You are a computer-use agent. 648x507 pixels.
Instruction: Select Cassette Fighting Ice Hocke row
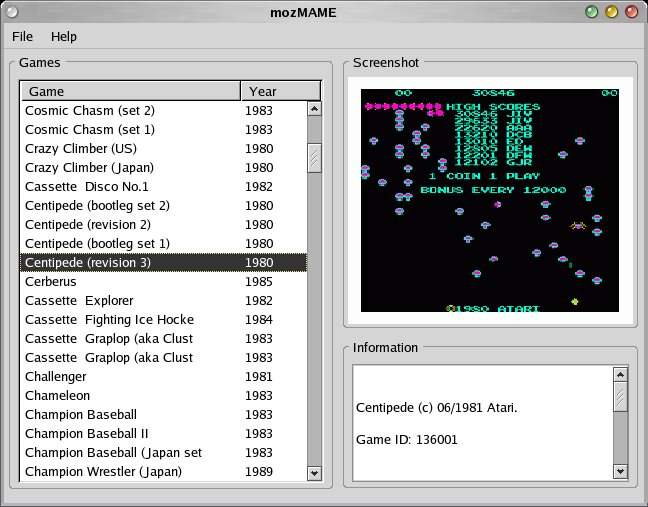click(164, 320)
